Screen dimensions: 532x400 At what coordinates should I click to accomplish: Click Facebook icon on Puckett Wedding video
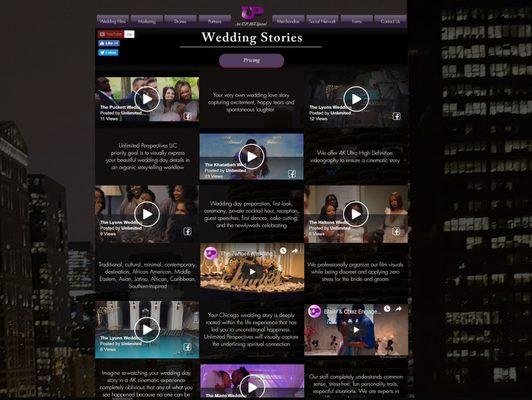[187, 116]
